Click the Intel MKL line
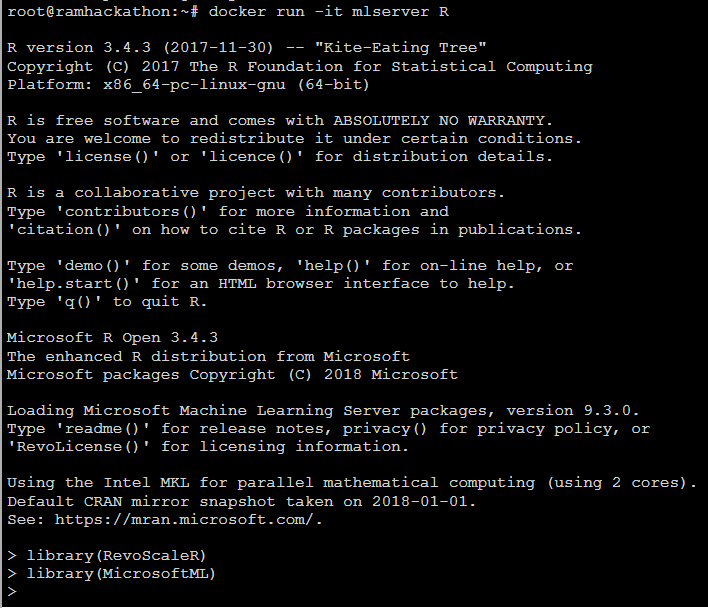 352,483
